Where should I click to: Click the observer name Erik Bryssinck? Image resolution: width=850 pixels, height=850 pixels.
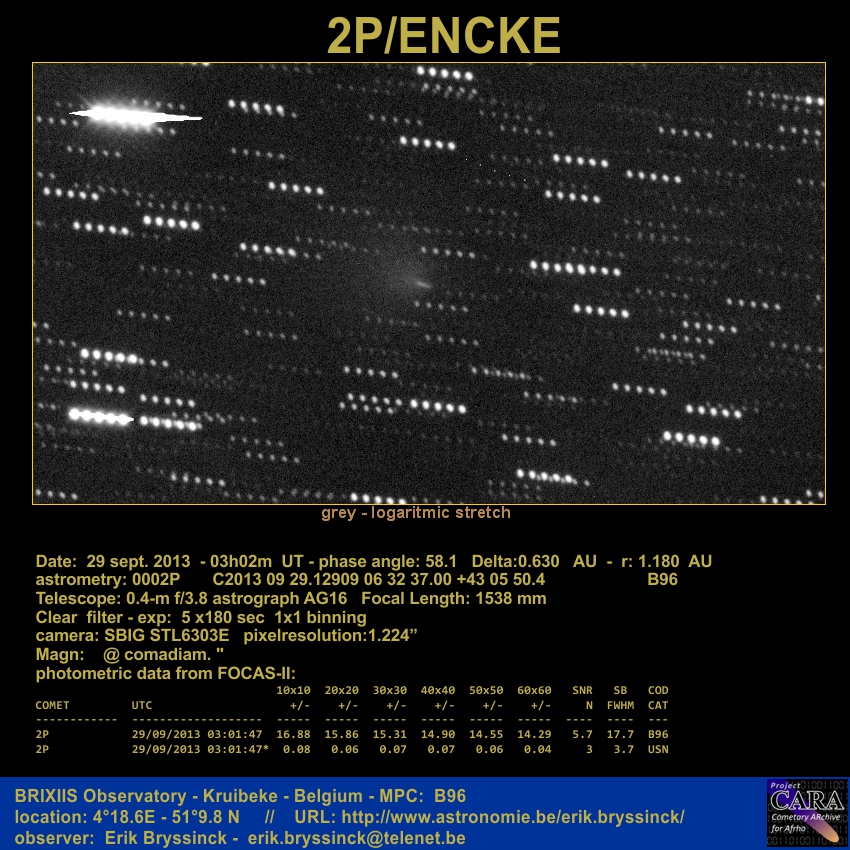click(x=165, y=838)
